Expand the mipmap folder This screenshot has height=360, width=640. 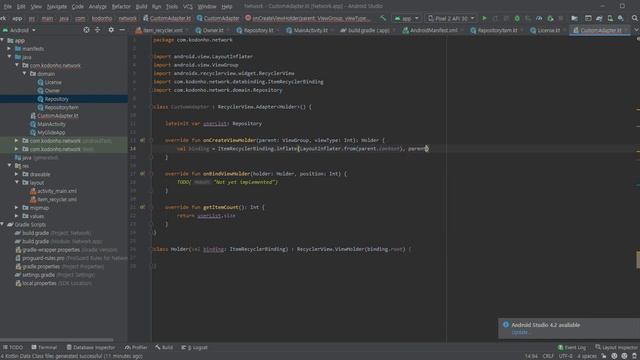17,208
